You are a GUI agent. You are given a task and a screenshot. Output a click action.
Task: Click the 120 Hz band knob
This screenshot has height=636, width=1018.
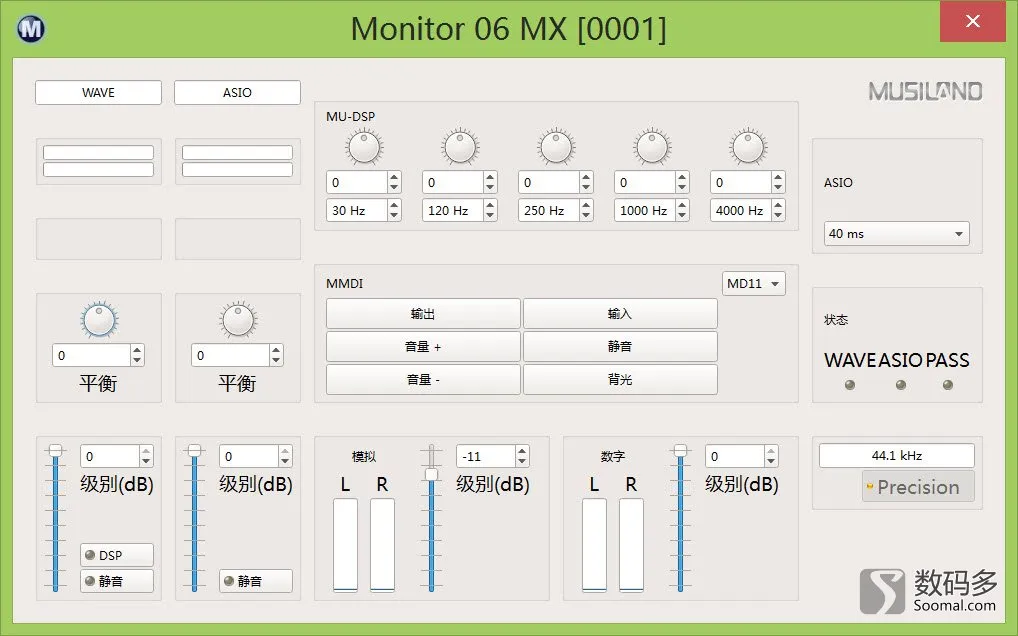pyautogui.click(x=460, y=146)
